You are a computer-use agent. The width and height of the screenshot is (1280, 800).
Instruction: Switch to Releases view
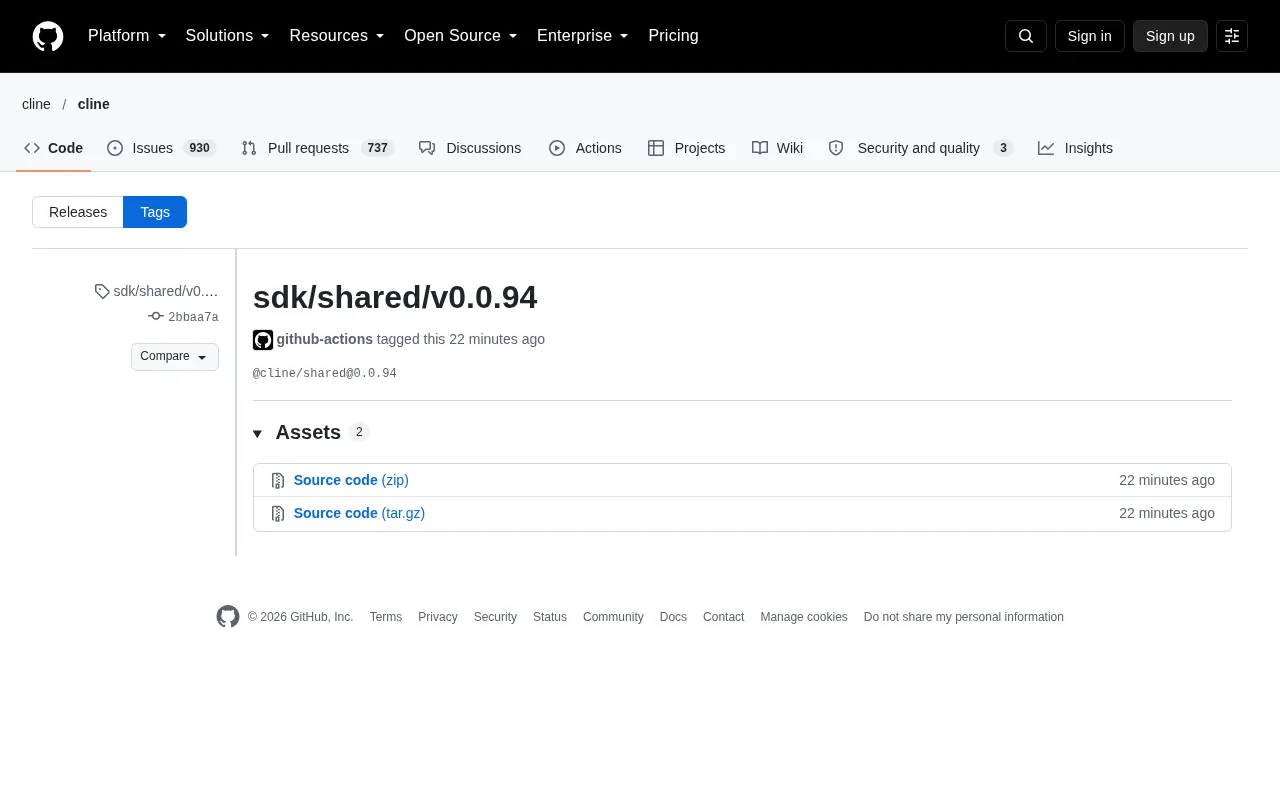pyautogui.click(x=78, y=212)
